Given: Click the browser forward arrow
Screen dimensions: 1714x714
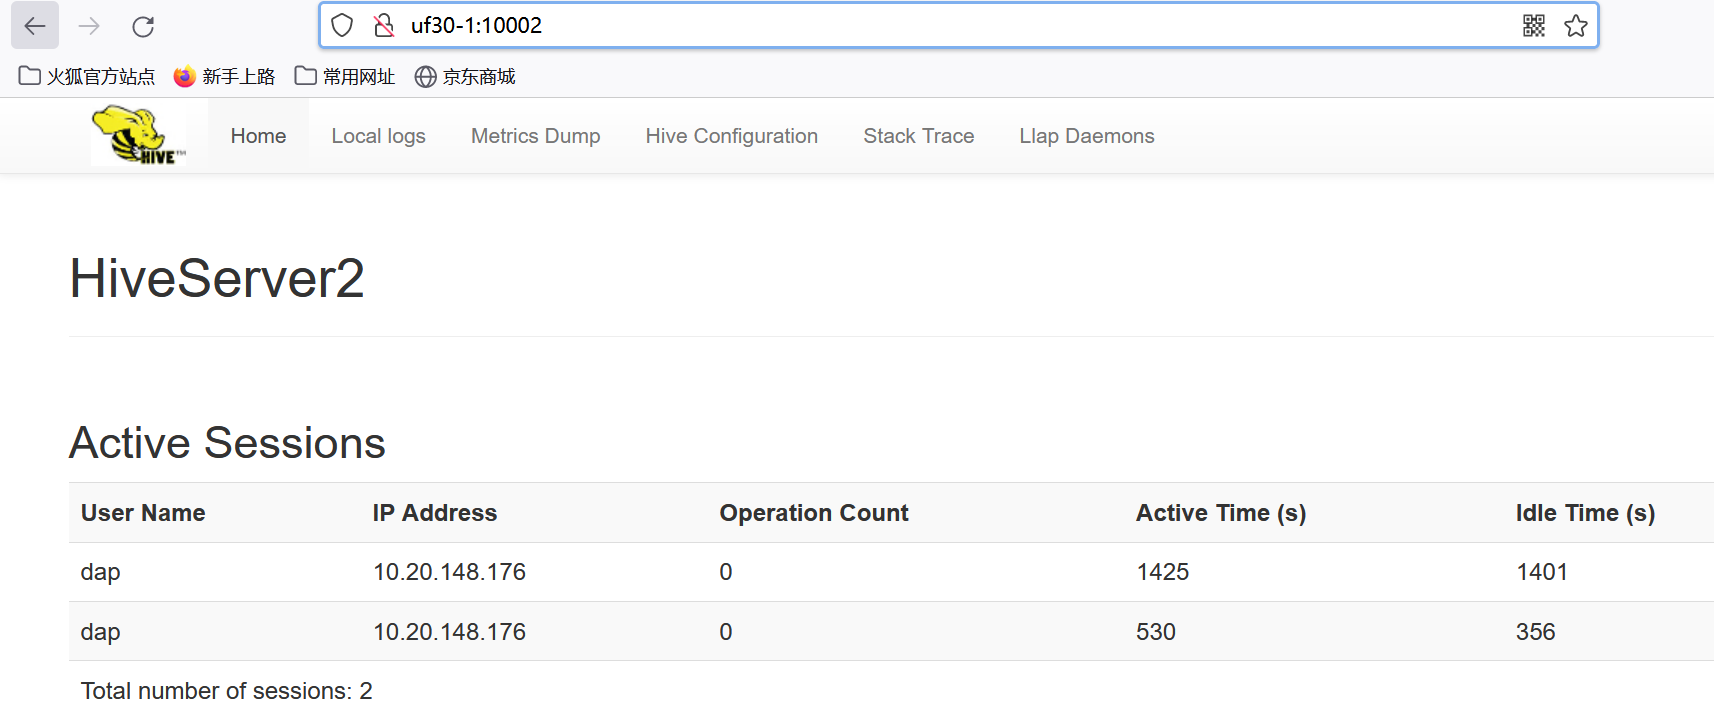Looking at the screenshot, I should click(89, 26).
